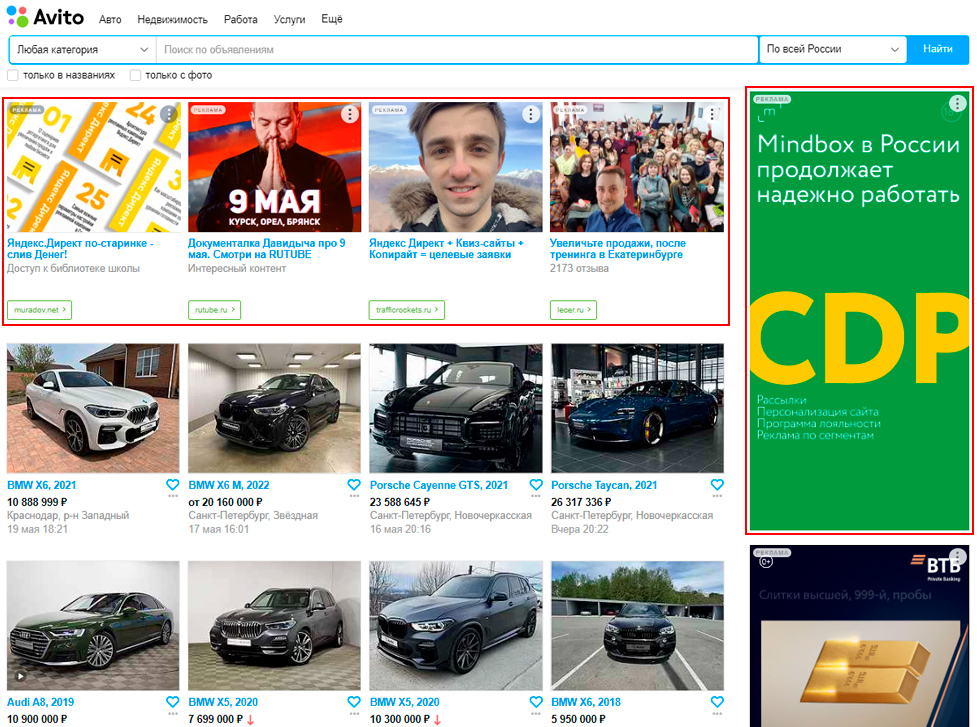977x727 pixels.
Task: Open options menu on Квиз-сайты ad
Action: click(x=531, y=114)
